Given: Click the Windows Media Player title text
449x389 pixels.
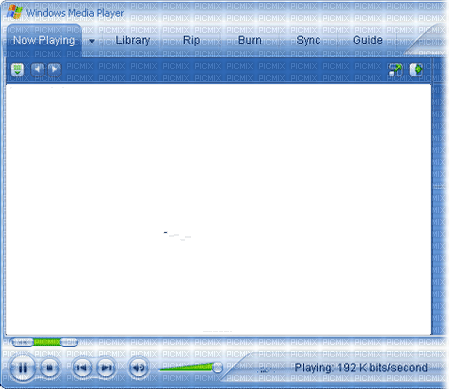Looking at the screenshot, I should click(x=75, y=13).
